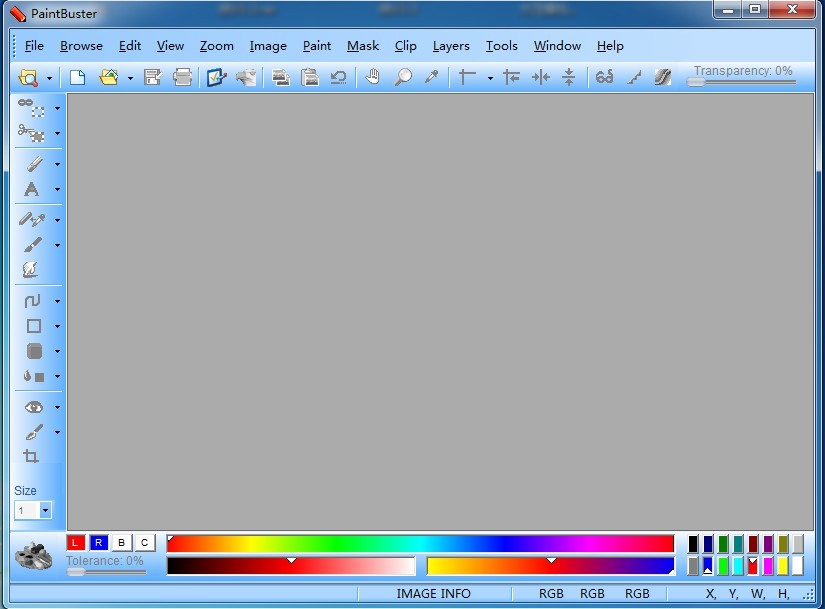
Task: Select the Text tool (letter A)
Action: pos(32,189)
